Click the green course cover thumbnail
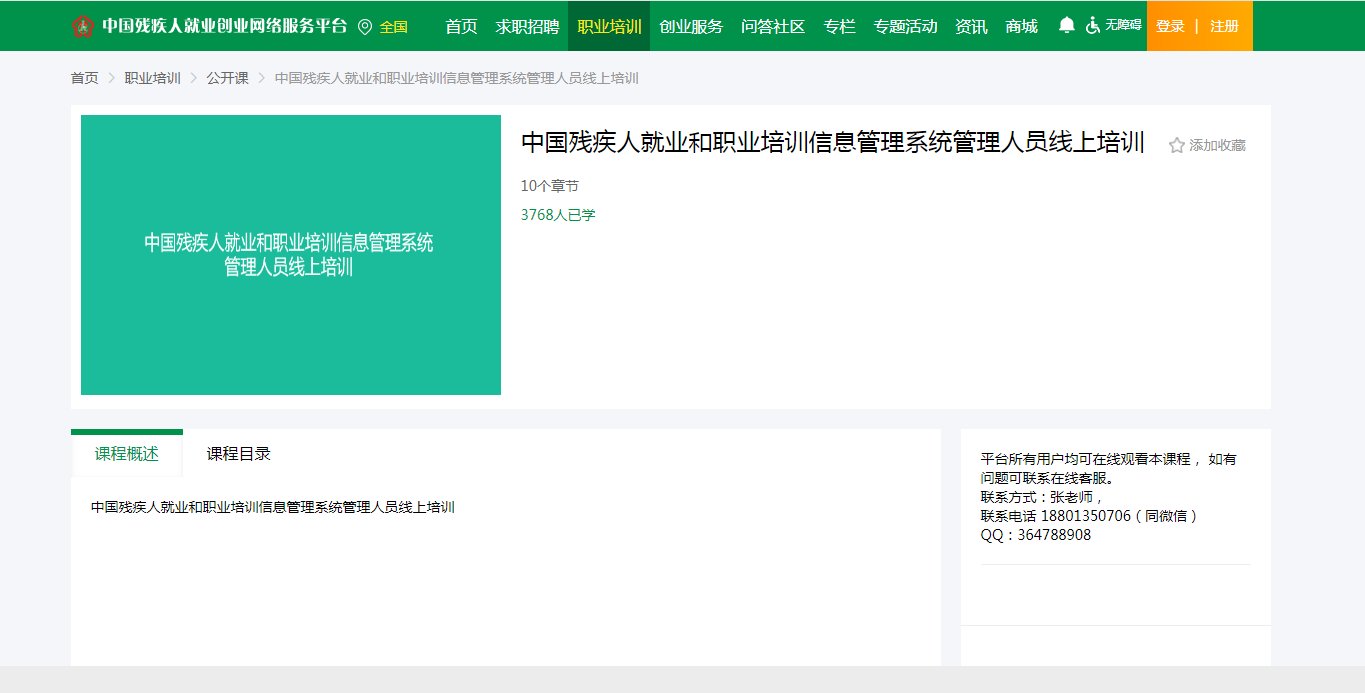1365x693 pixels. coord(291,255)
